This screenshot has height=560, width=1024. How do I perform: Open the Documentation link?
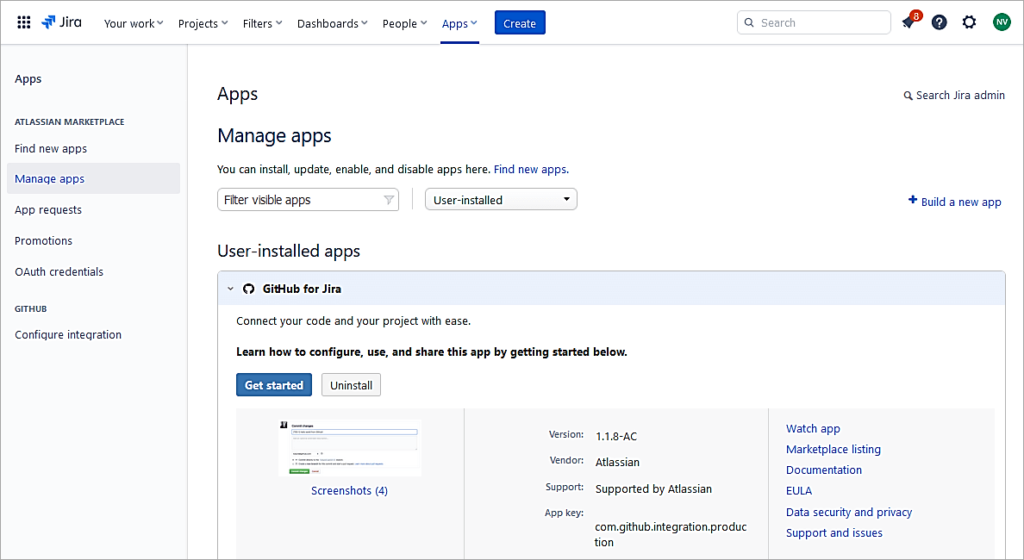[824, 470]
